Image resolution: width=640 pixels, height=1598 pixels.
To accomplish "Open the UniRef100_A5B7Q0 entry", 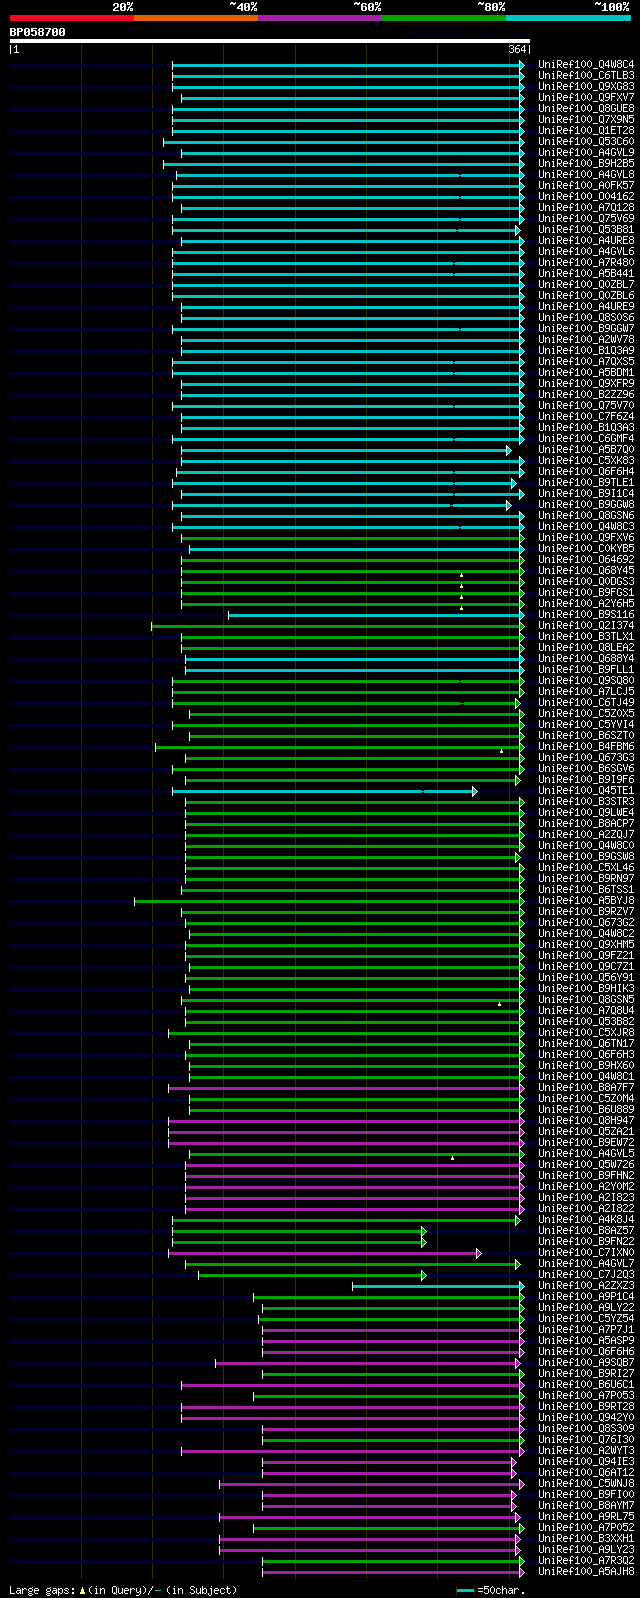I will coord(586,449).
